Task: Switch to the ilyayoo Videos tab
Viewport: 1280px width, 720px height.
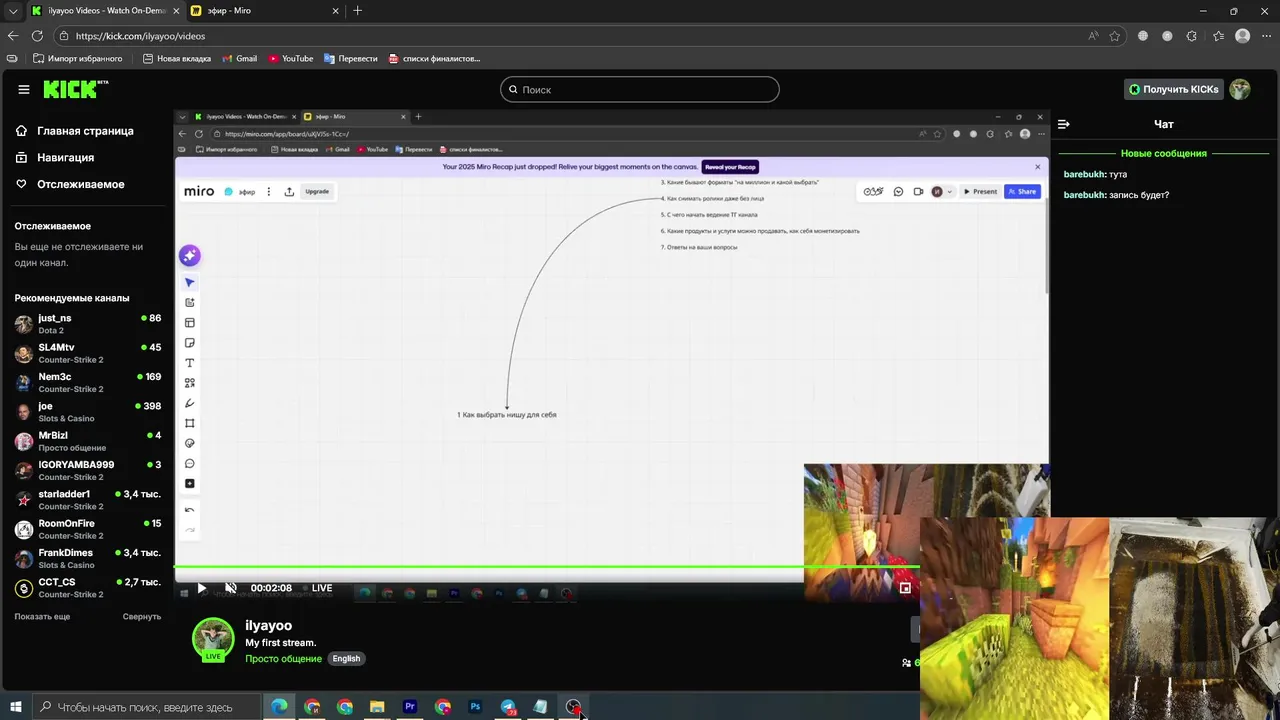Action: 105,11
